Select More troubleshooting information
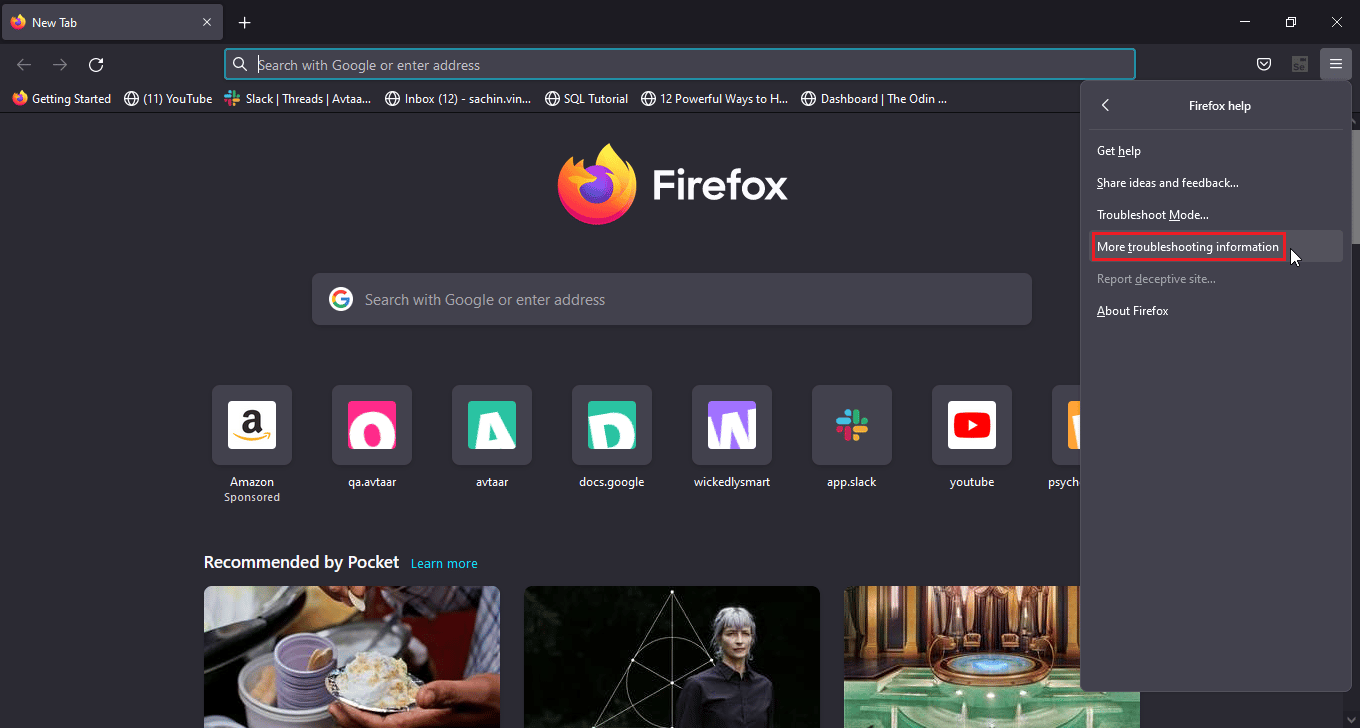The width and height of the screenshot is (1360, 728). (x=1188, y=247)
